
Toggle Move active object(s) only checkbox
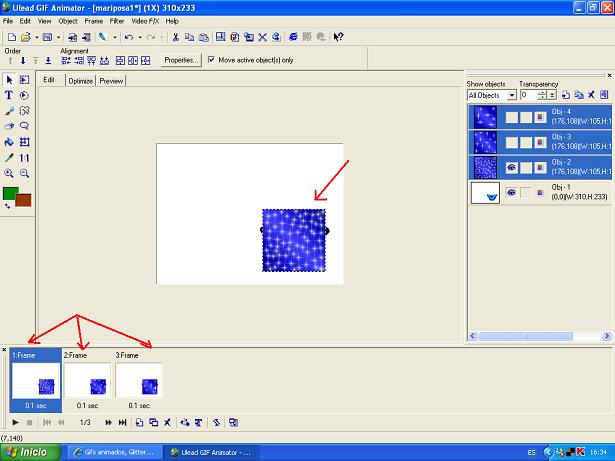(211, 60)
